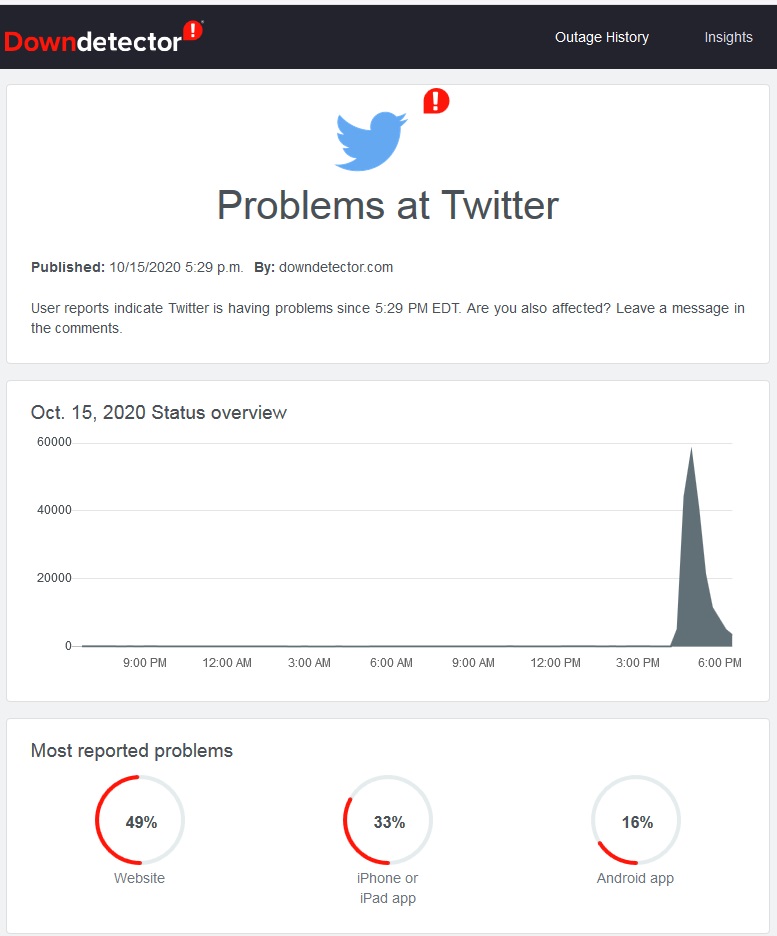This screenshot has width=777, height=936.
Task: Click the Problems at Twitter heading
Action: click(x=388, y=205)
